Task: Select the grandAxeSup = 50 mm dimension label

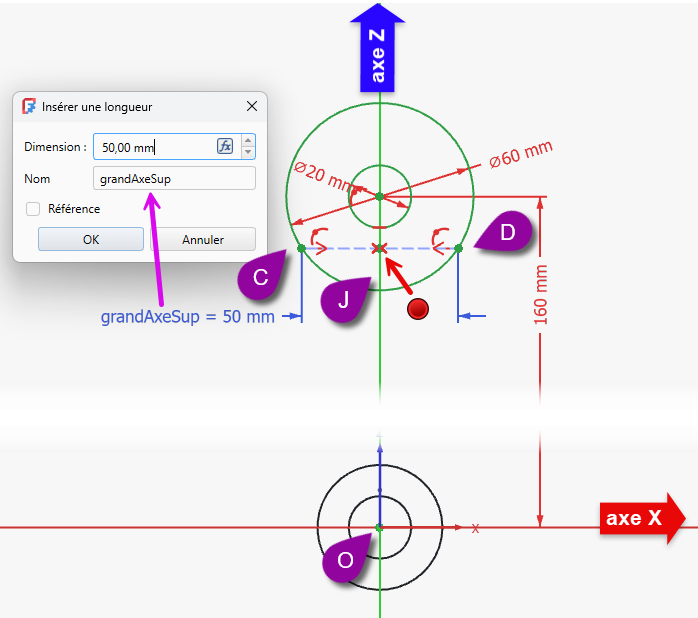Action: coord(187,317)
